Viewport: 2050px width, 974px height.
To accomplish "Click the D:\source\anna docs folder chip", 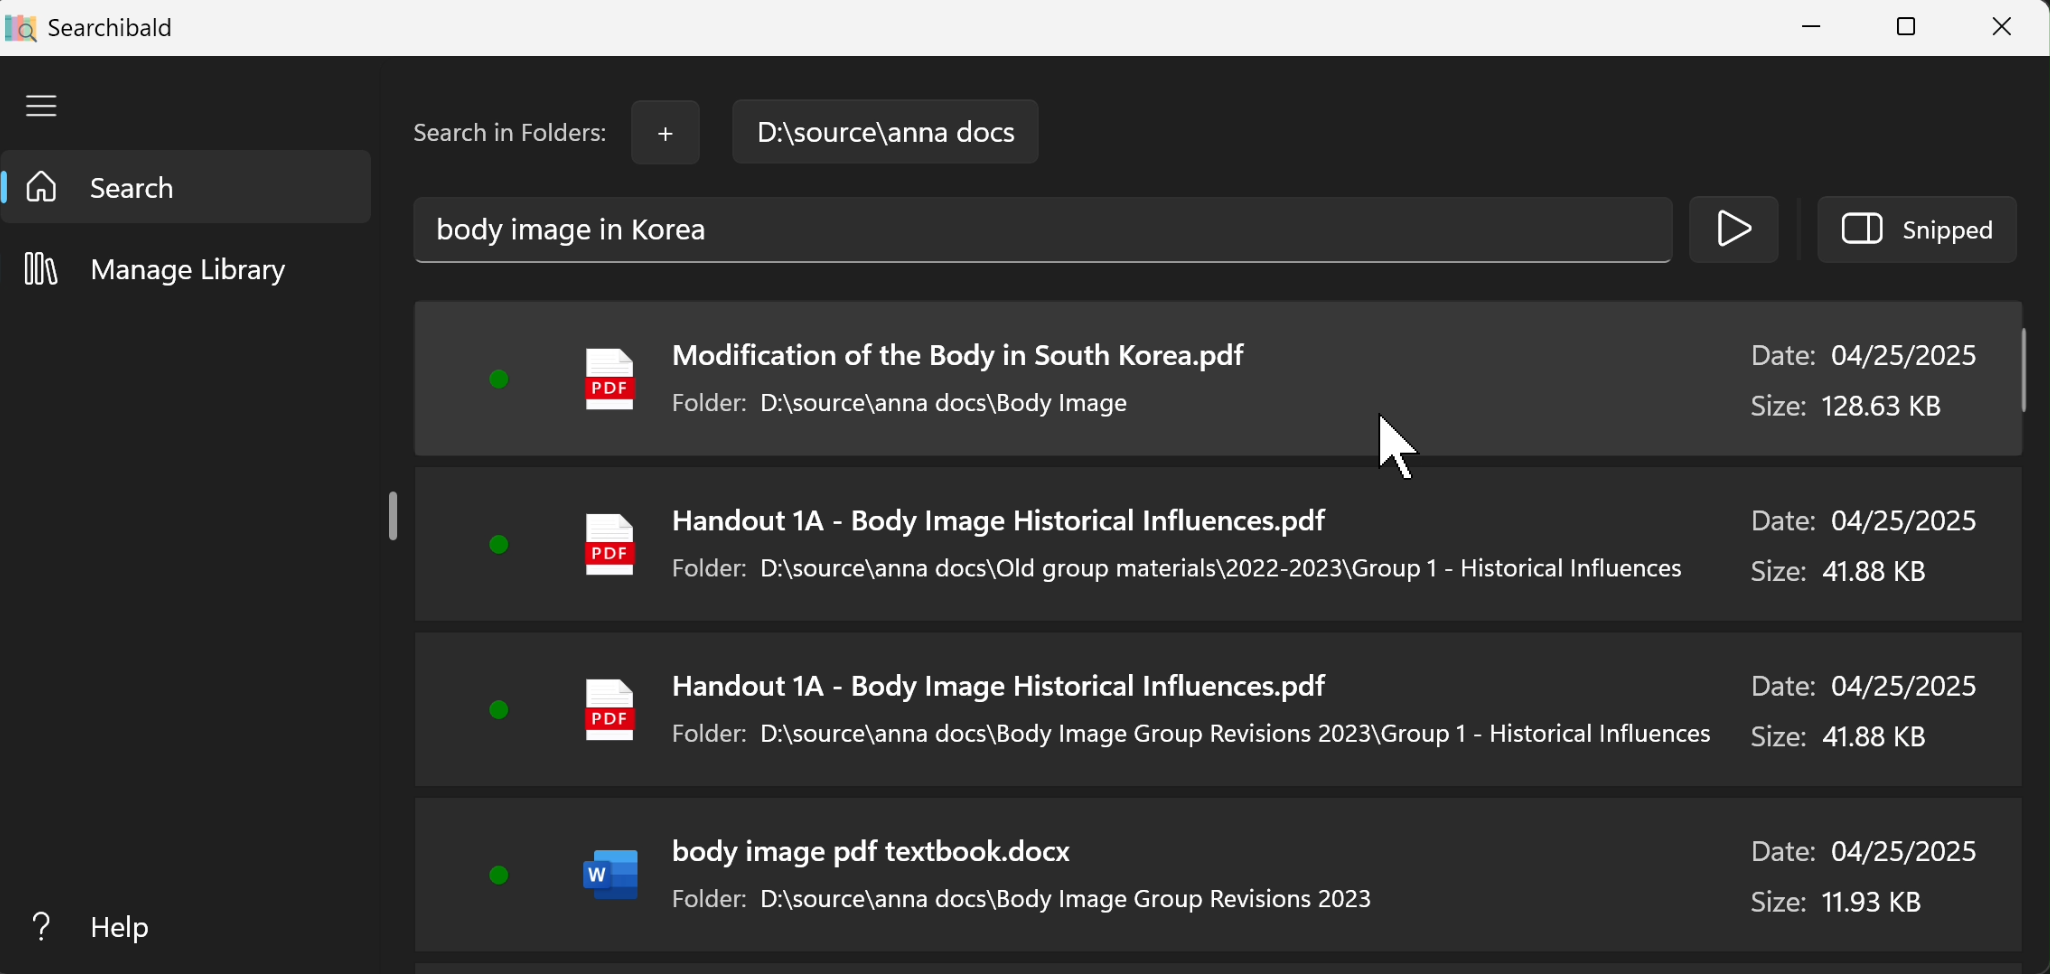I will [x=885, y=132].
